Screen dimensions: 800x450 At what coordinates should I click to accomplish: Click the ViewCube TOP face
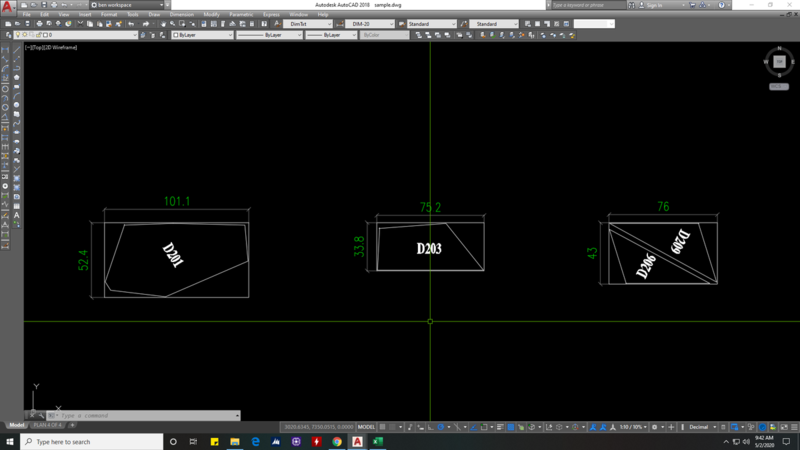coord(779,62)
